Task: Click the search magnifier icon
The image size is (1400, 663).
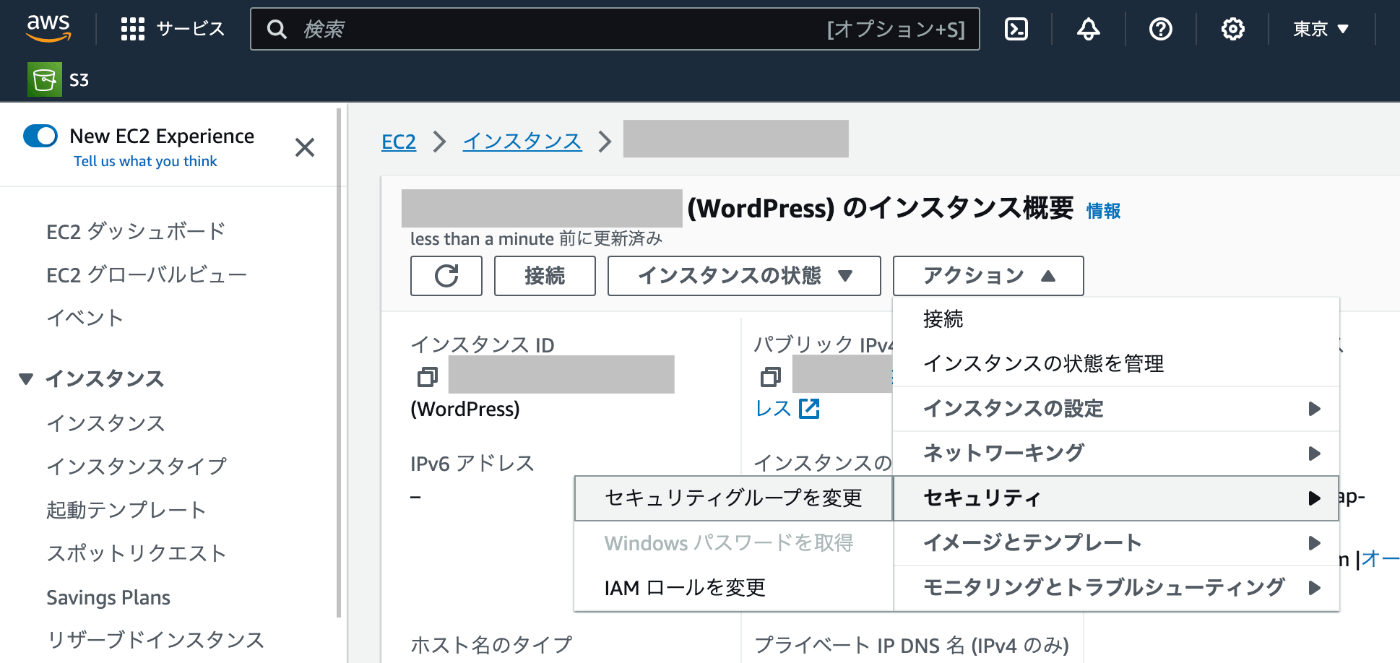Action: pos(277,29)
